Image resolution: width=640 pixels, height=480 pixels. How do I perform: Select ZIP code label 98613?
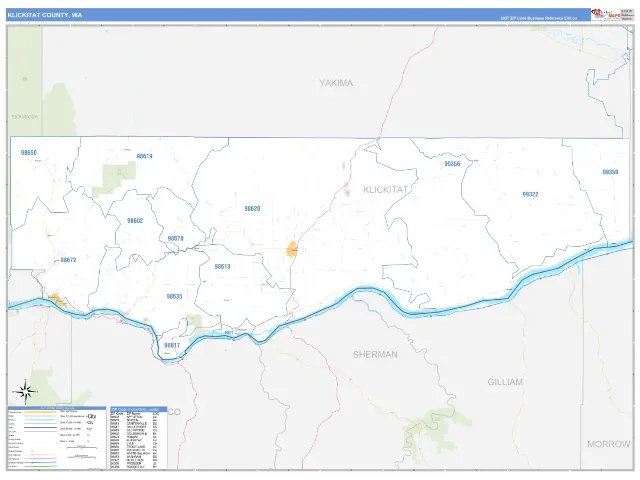tap(222, 267)
